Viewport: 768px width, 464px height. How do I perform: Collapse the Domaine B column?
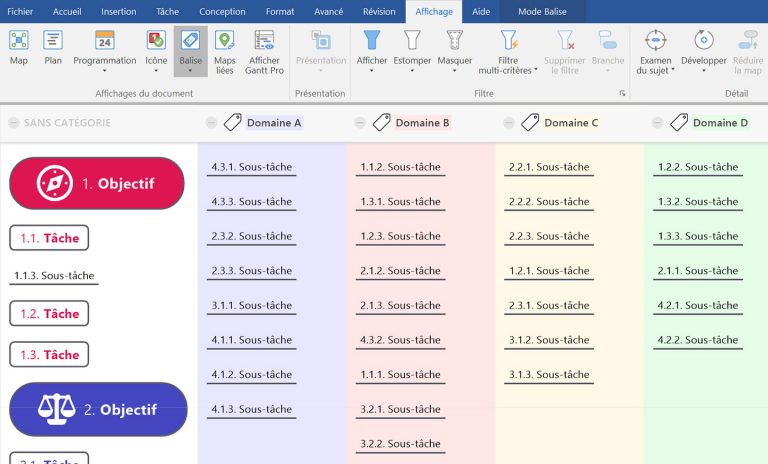point(360,123)
